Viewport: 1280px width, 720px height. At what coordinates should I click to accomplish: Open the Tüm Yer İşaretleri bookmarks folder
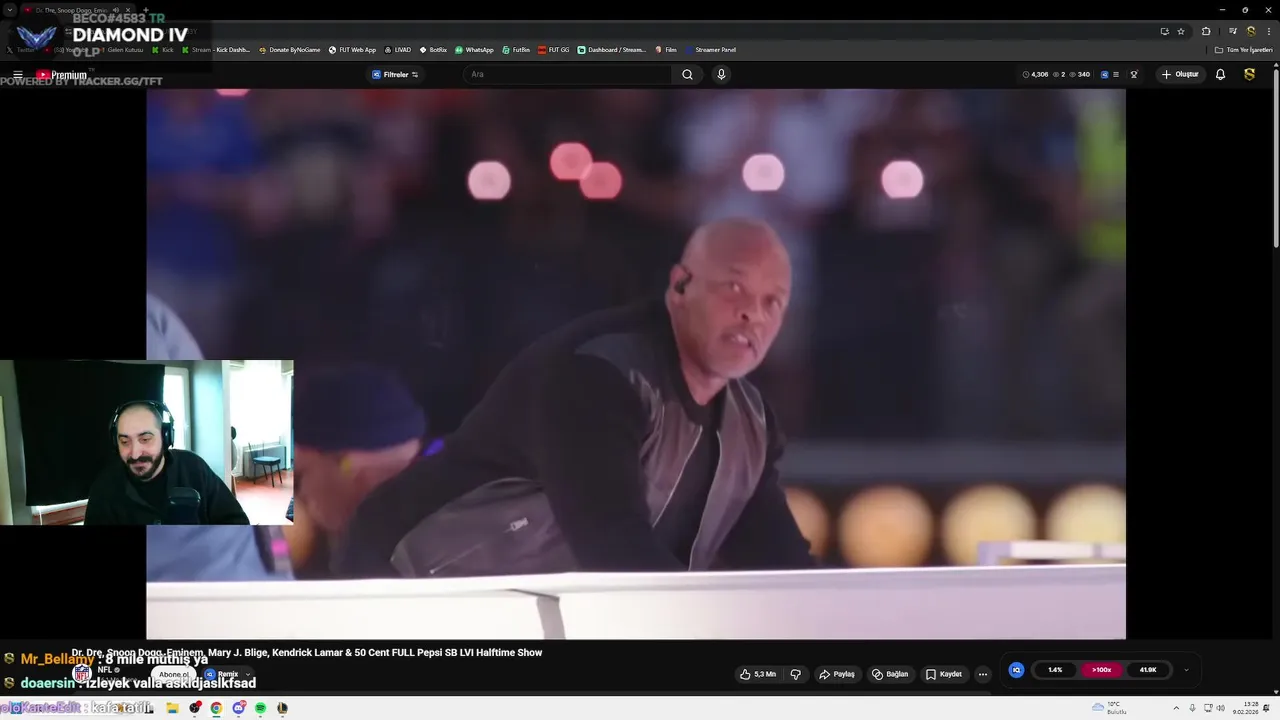[1244, 50]
